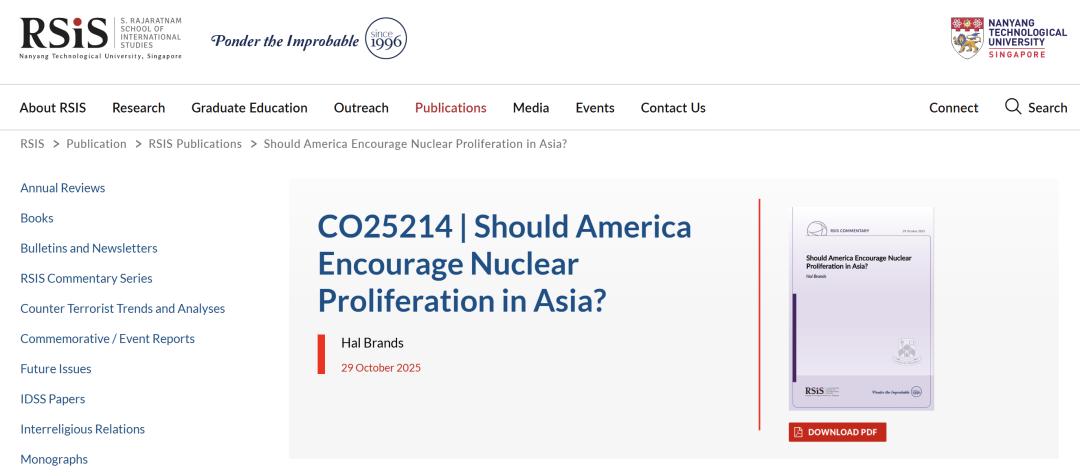The width and height of the screenshot is (1080, 471).
Task: Click the magnifying glass Search icon
Action: [x=1013, y=107]
